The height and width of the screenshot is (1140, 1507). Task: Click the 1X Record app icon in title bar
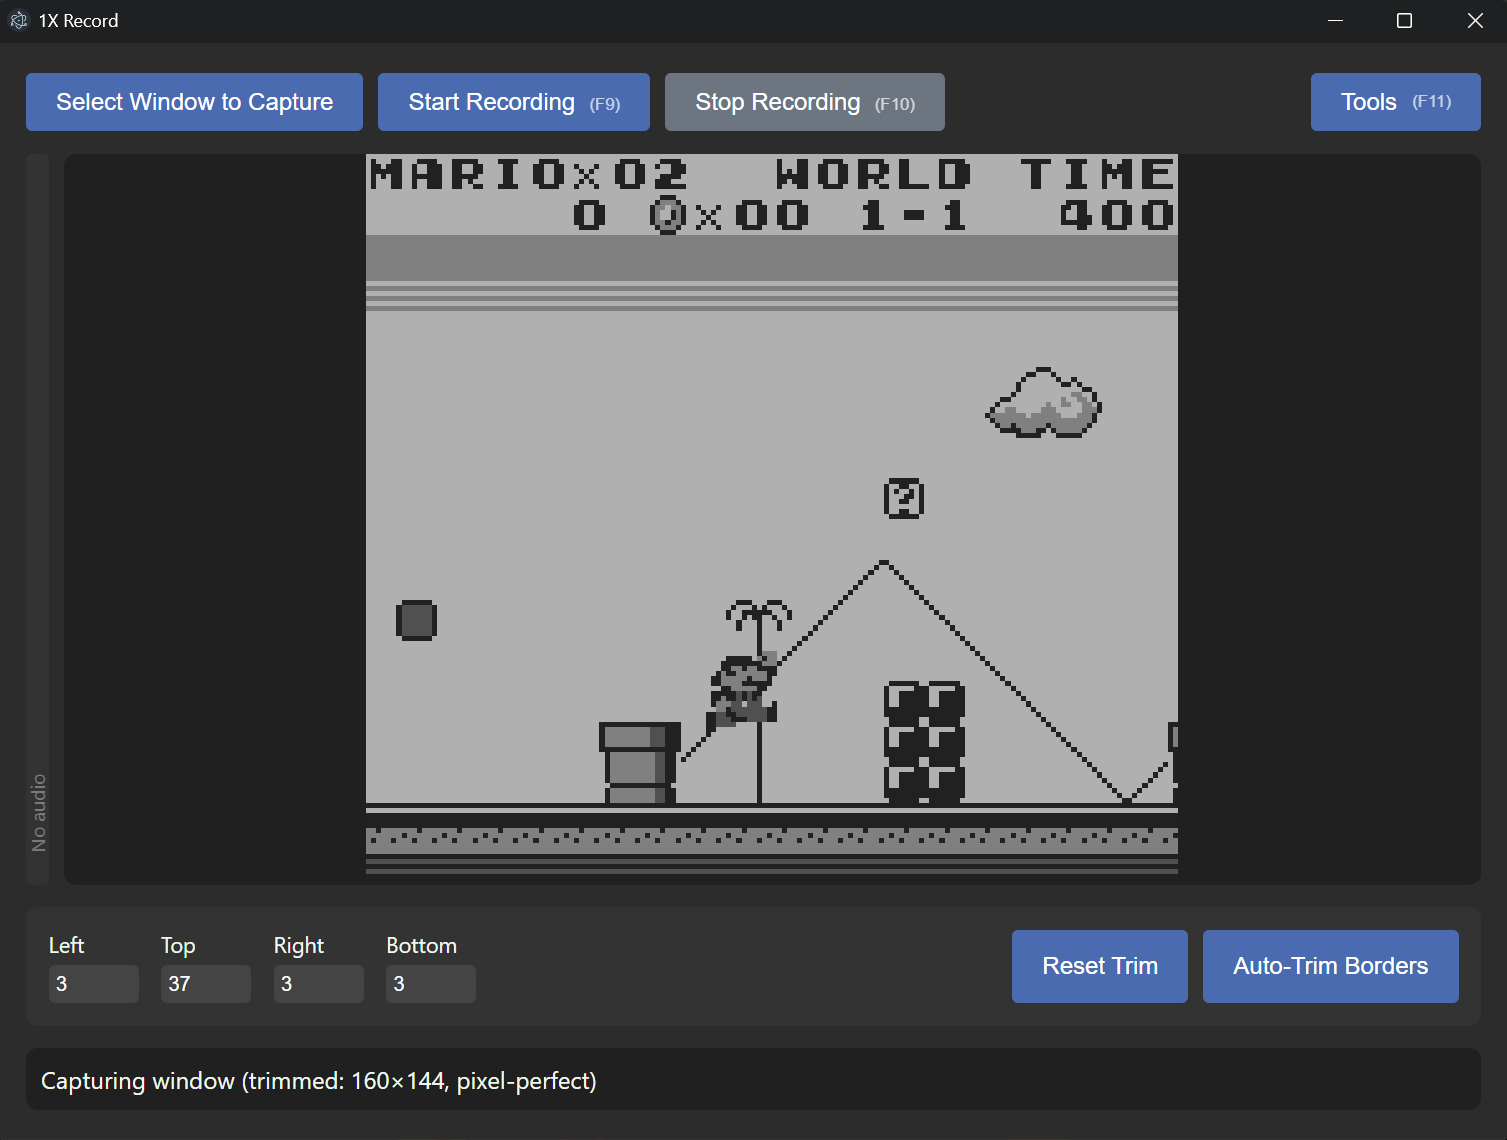19,21
